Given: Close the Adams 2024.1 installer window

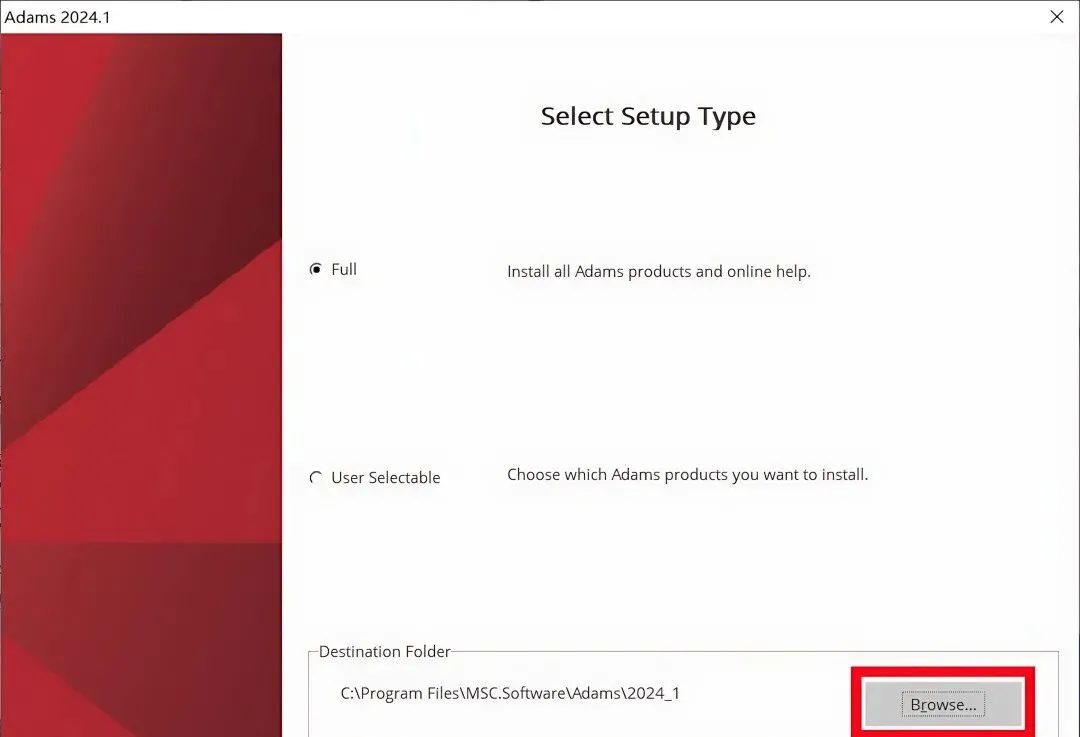Looking at the screenshot, I should 1057,17.
